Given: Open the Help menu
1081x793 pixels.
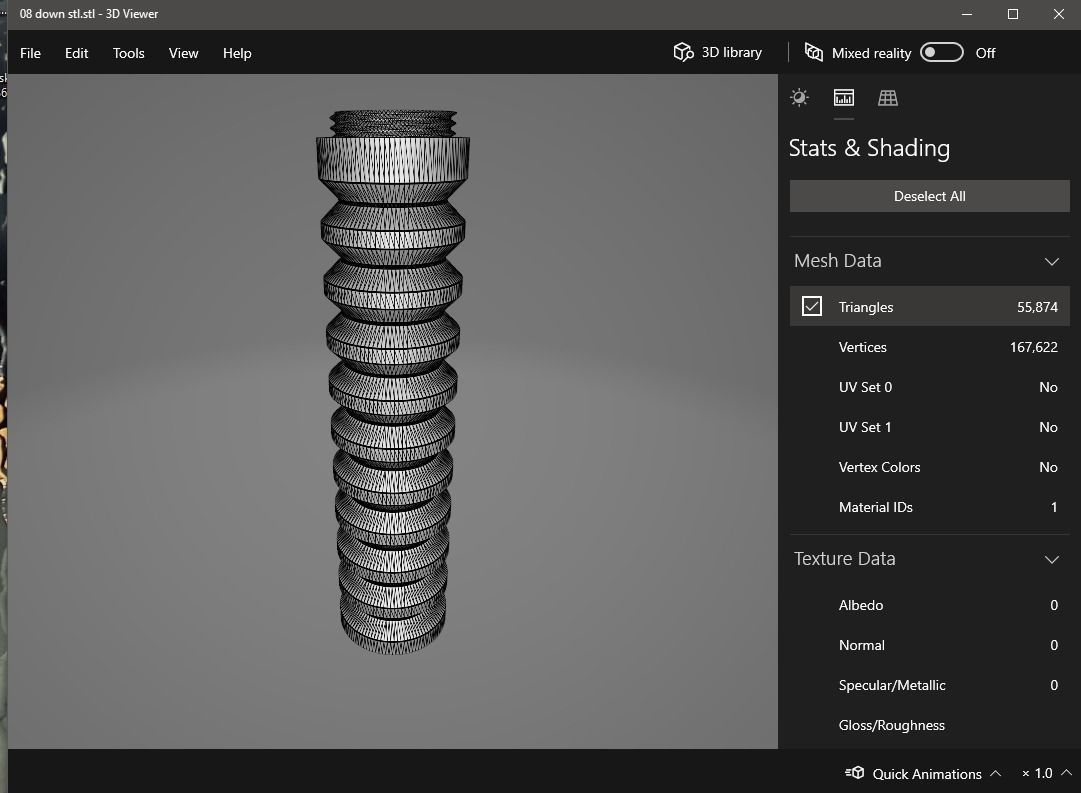Looking at the screenshot, I should point(237,53).
